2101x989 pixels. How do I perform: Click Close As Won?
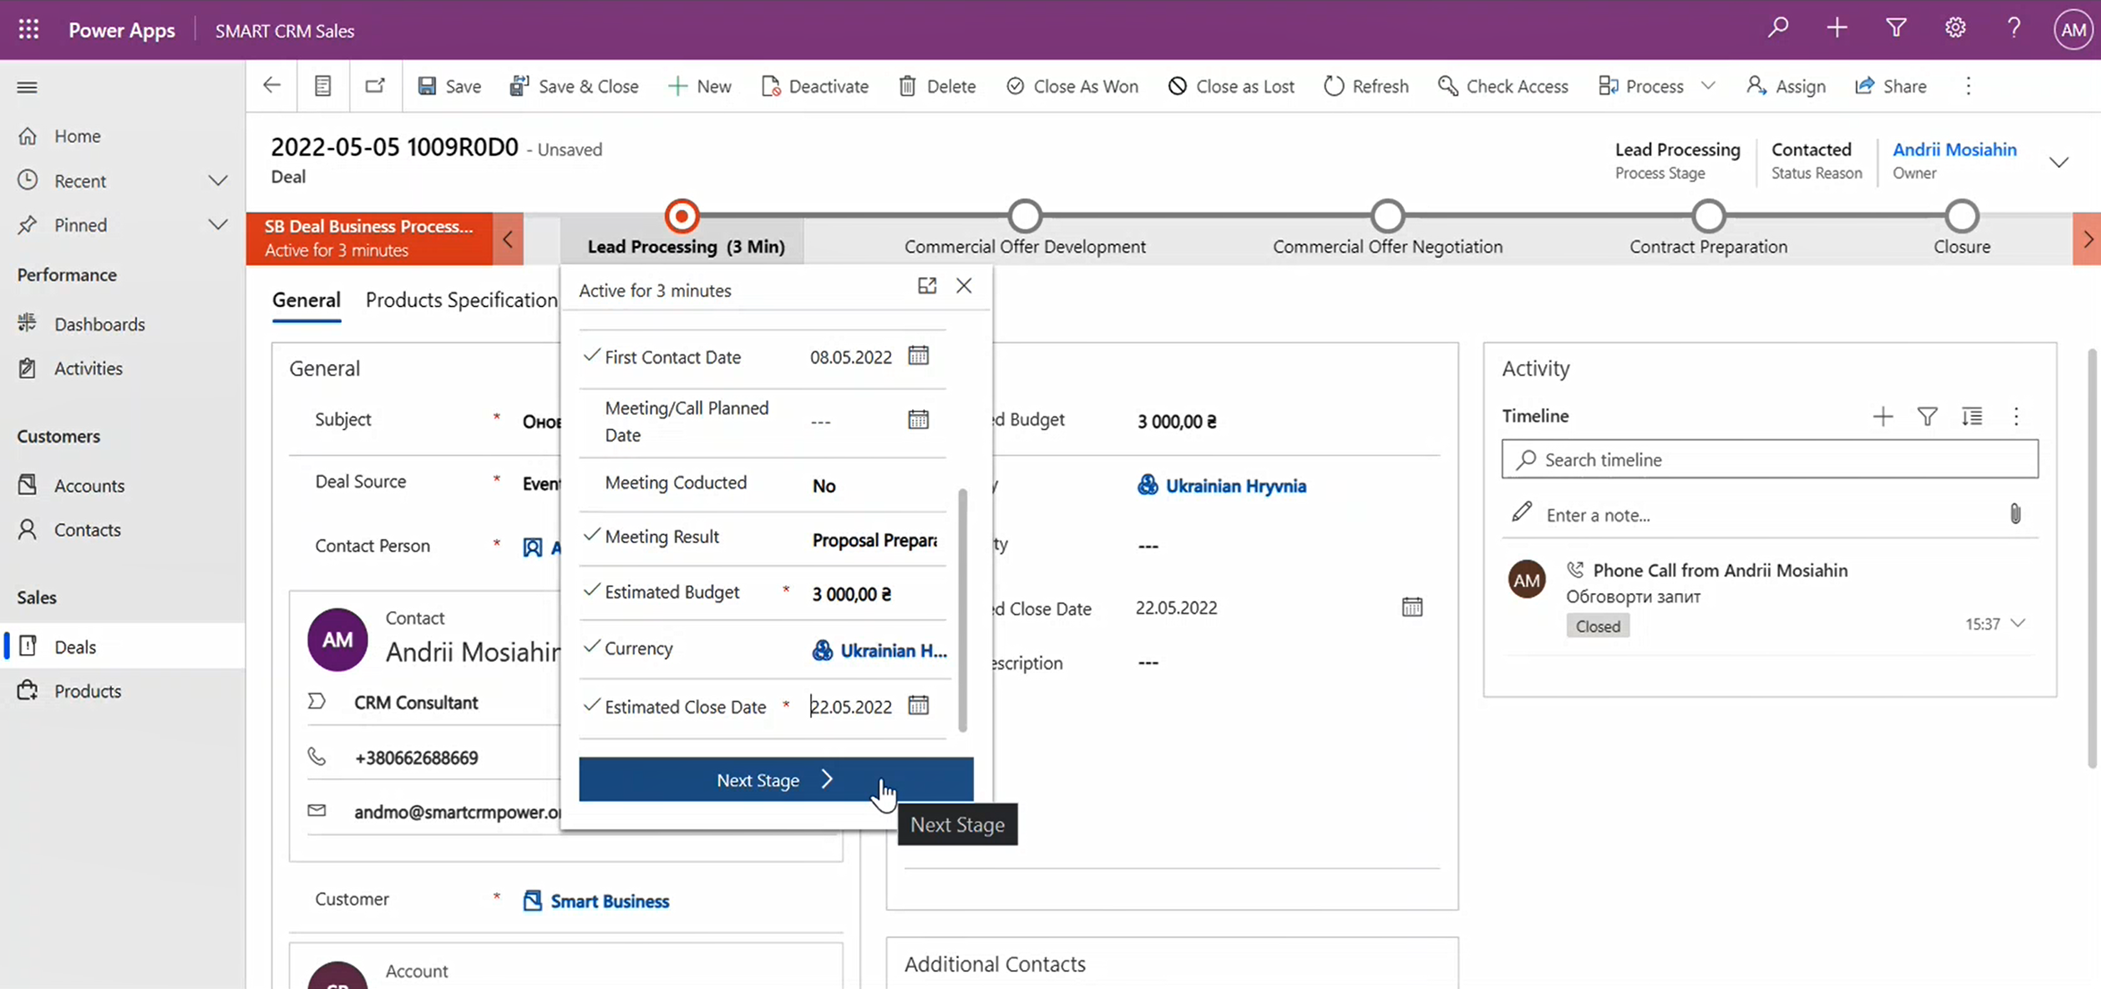point(1072,86)
